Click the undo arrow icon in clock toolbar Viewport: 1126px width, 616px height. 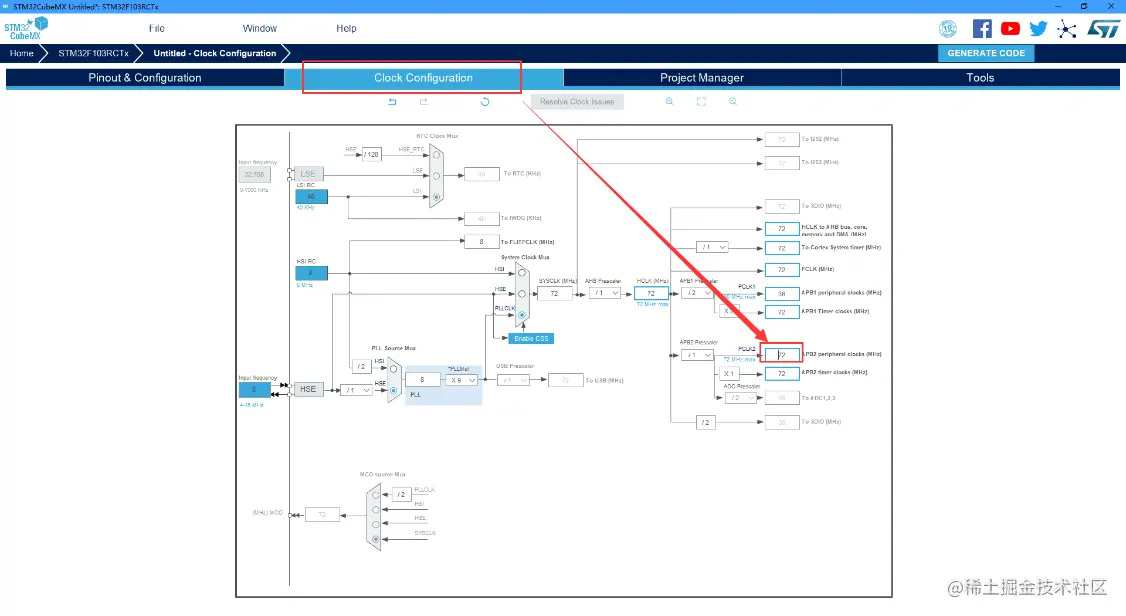[x=392, y=102]
